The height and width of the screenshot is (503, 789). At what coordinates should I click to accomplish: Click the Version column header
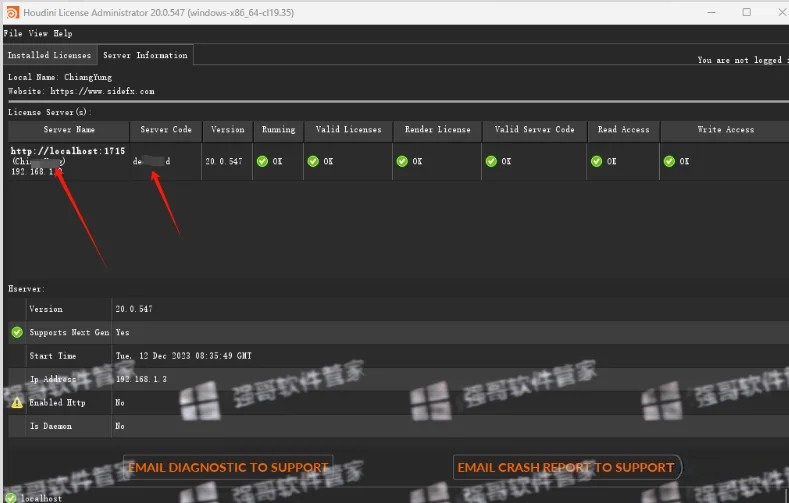pyautogui.click(x=227, y=130)
